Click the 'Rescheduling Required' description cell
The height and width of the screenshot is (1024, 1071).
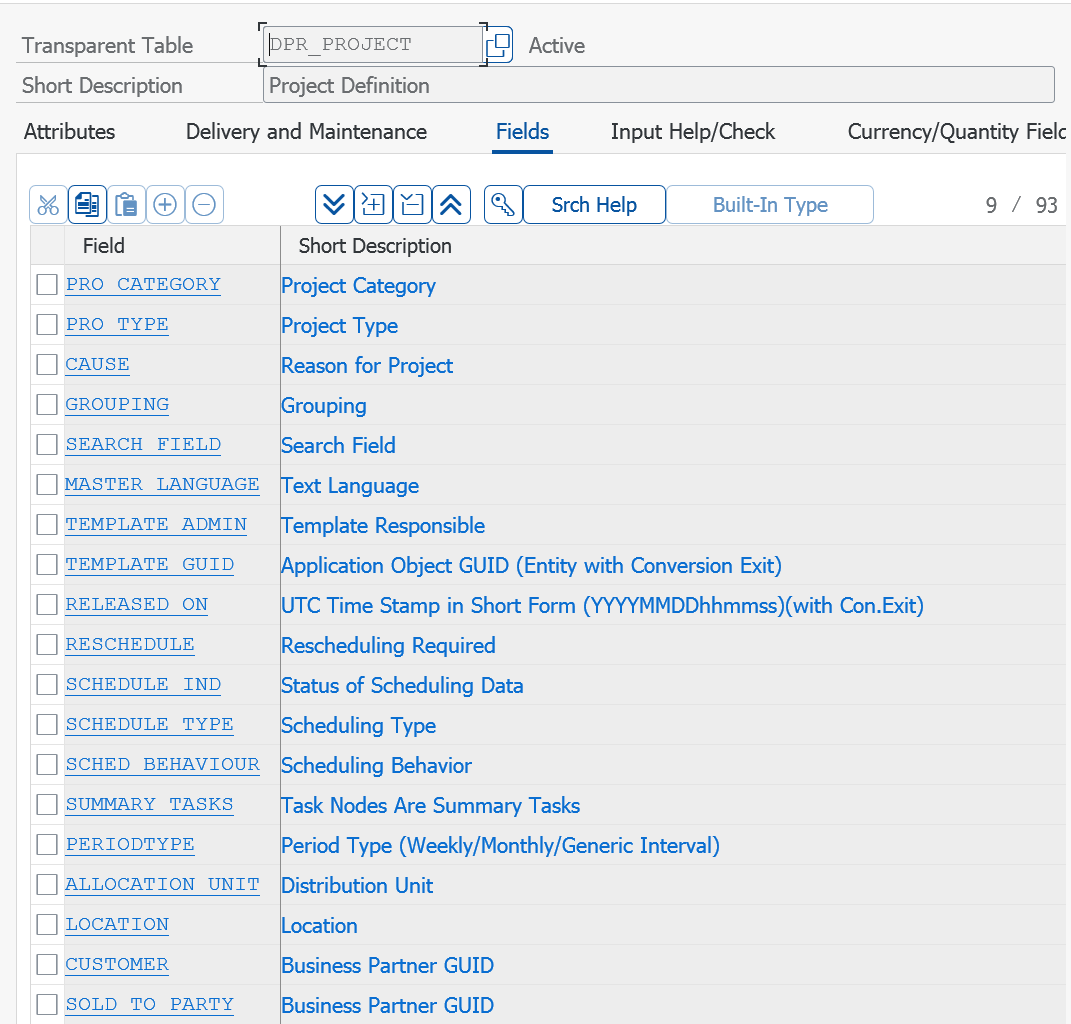tap(388, 646)
